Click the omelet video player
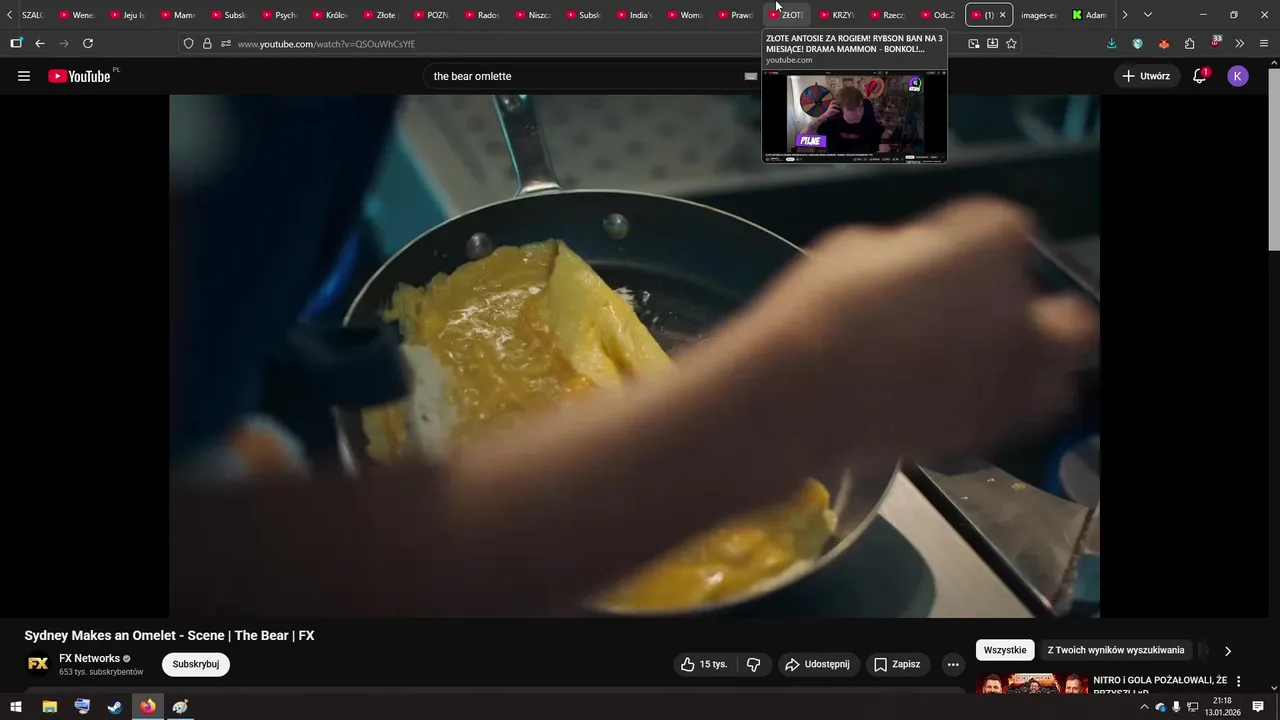Image resolution: width=1280 pixels, height=720 pixels. pyautogui.click(x=634, y=356)
